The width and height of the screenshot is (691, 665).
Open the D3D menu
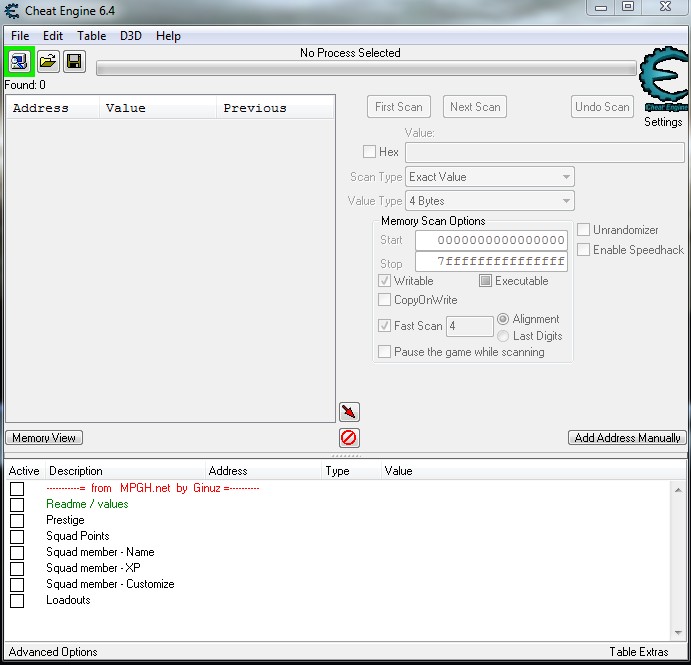[x=131, y=36]
